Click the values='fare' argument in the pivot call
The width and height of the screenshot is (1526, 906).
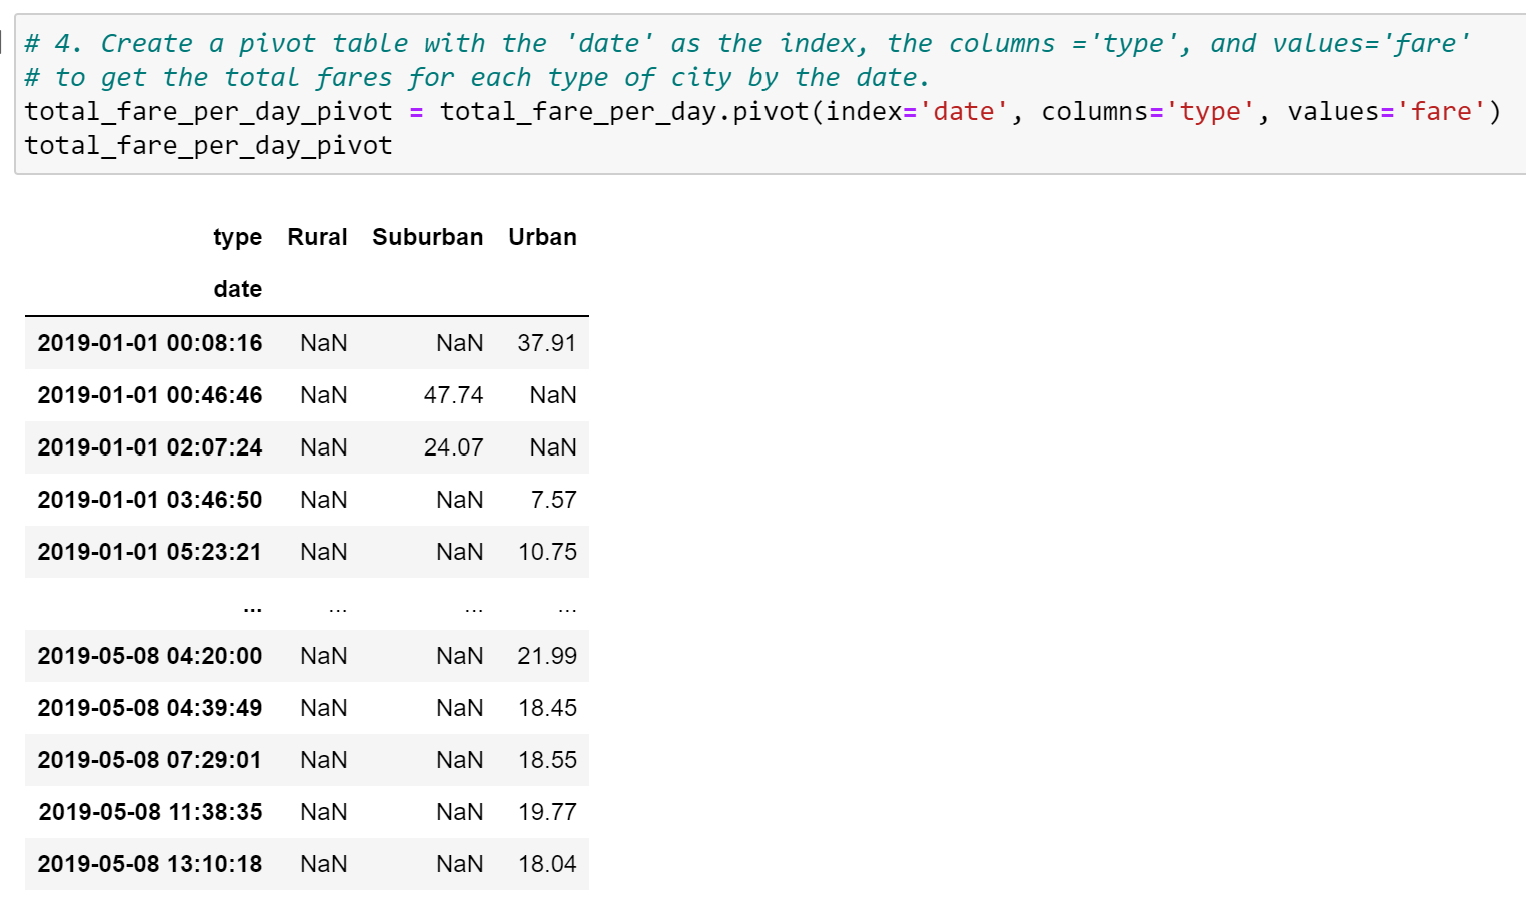[1387, 112]
